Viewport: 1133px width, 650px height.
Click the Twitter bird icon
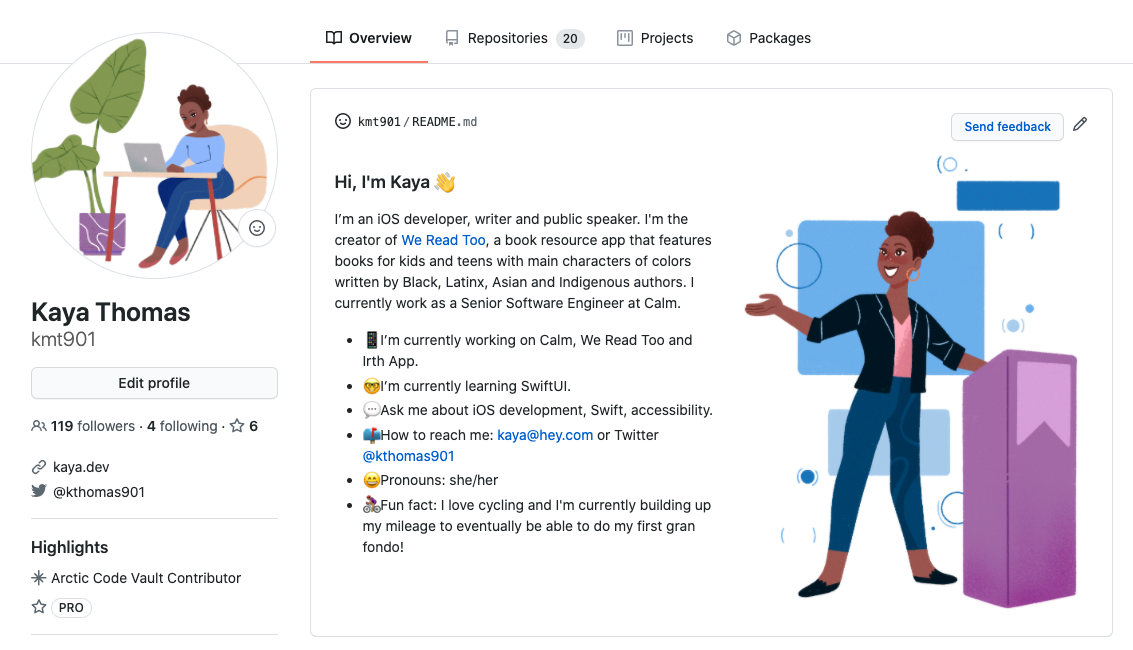click(x=39, y=491)
